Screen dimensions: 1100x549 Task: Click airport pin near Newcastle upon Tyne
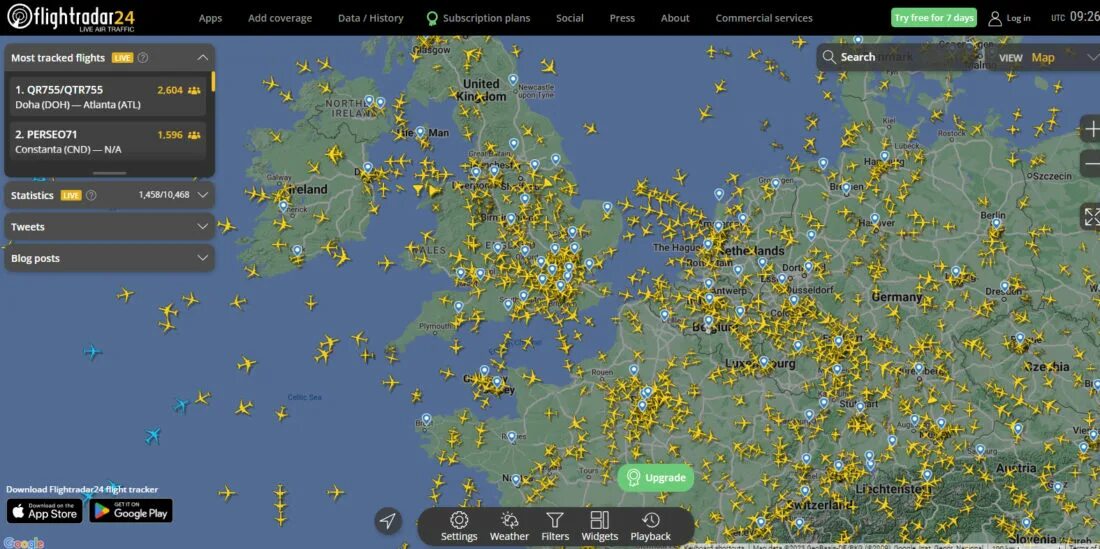[x=513, y=79]
